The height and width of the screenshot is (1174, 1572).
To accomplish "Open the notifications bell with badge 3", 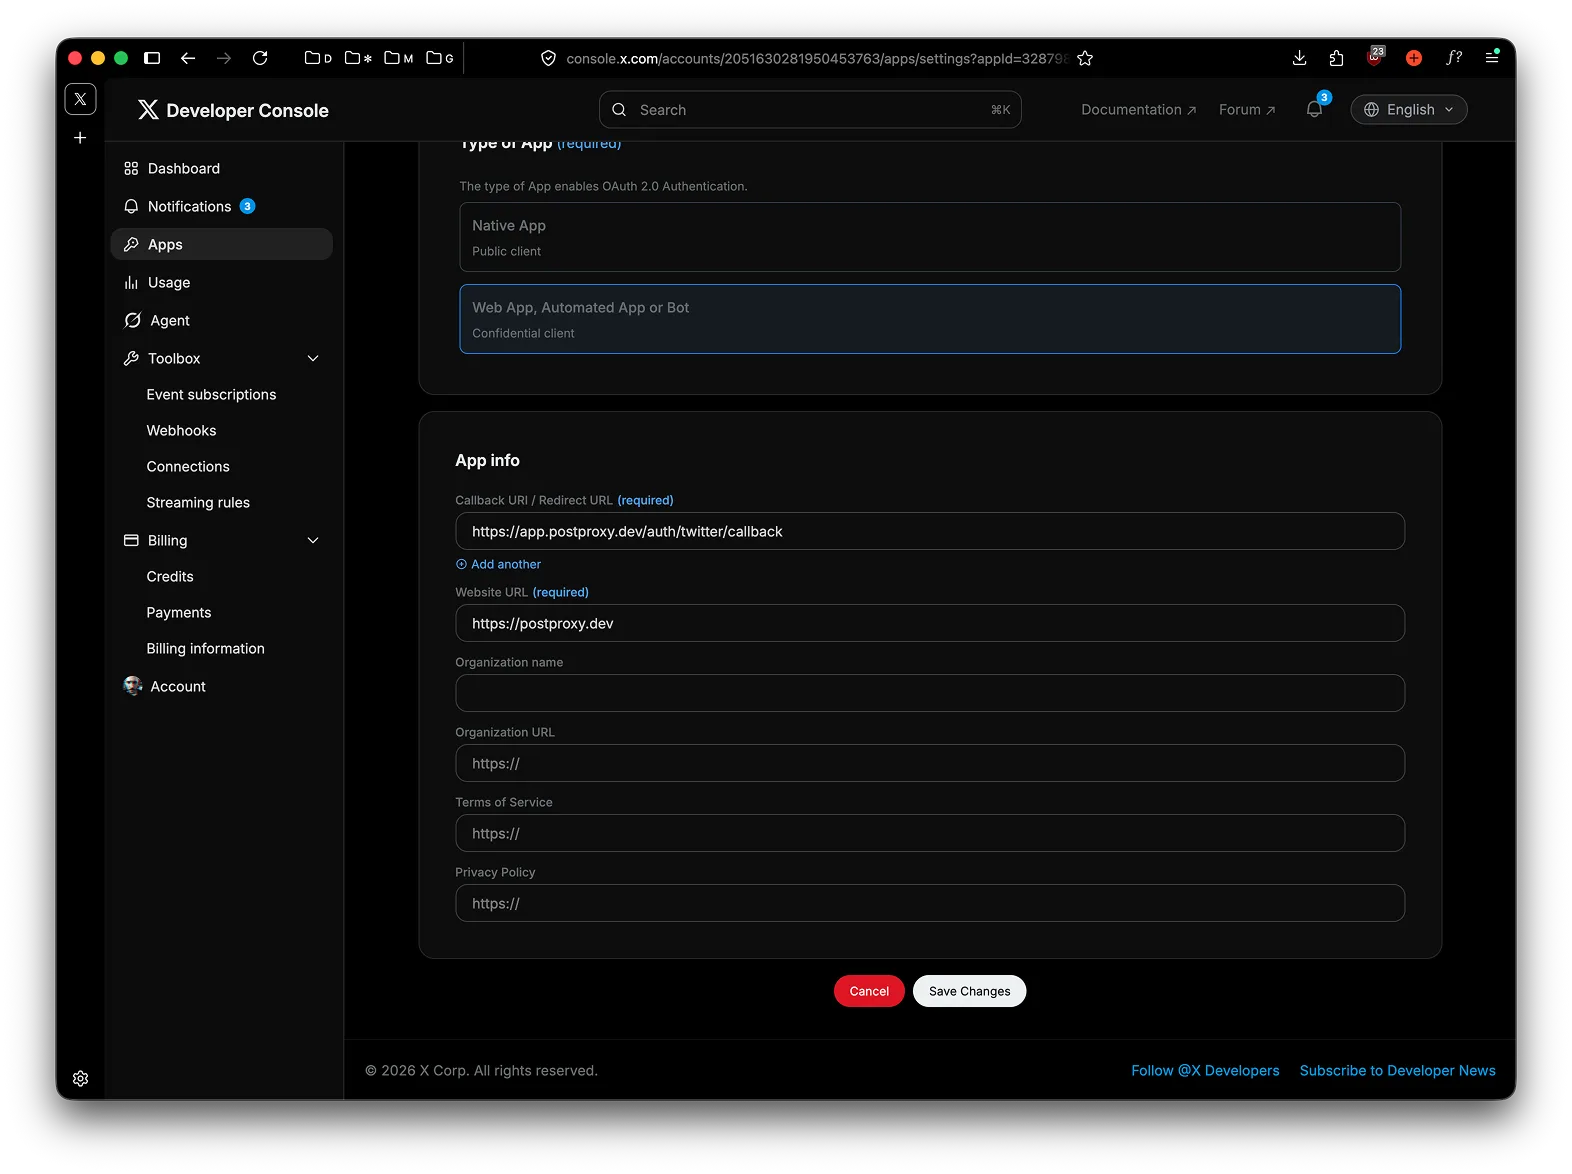I will [x=1315, y=108].
